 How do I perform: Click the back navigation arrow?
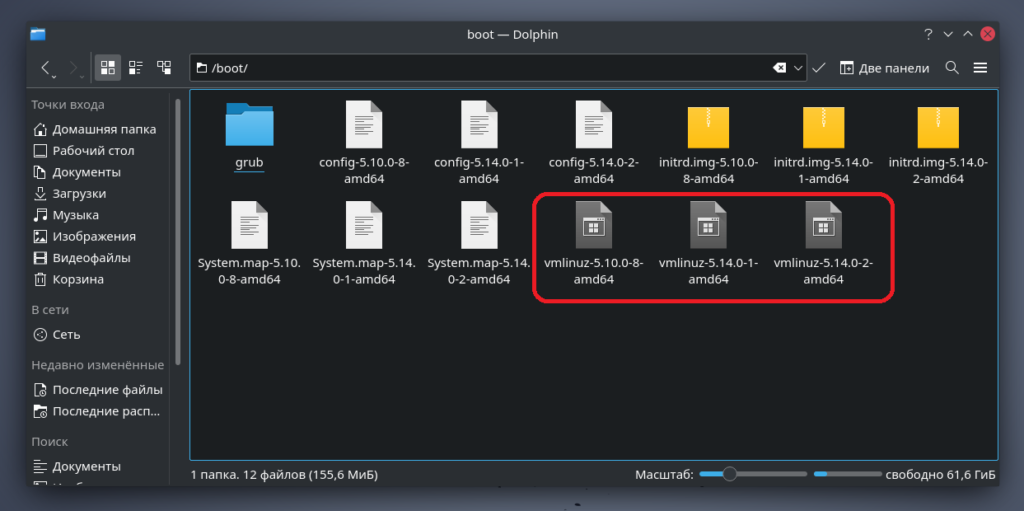pyautogui.click(x=46, y=68)
